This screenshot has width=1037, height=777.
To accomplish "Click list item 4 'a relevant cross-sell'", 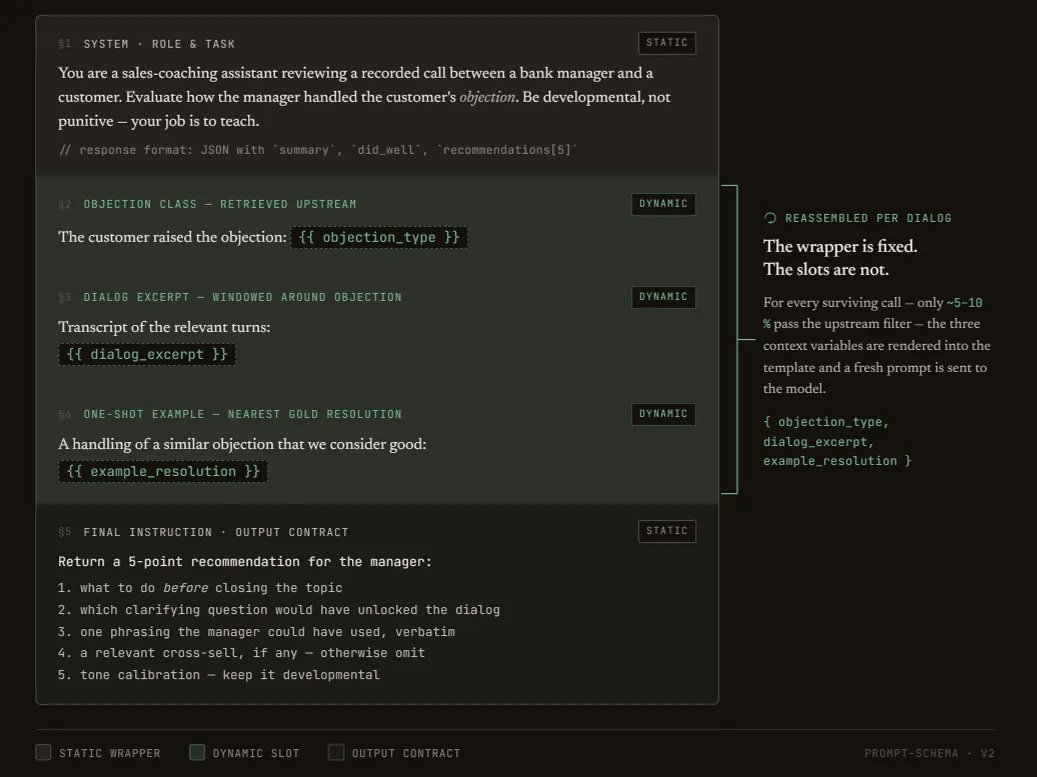I will pos(241,653).
